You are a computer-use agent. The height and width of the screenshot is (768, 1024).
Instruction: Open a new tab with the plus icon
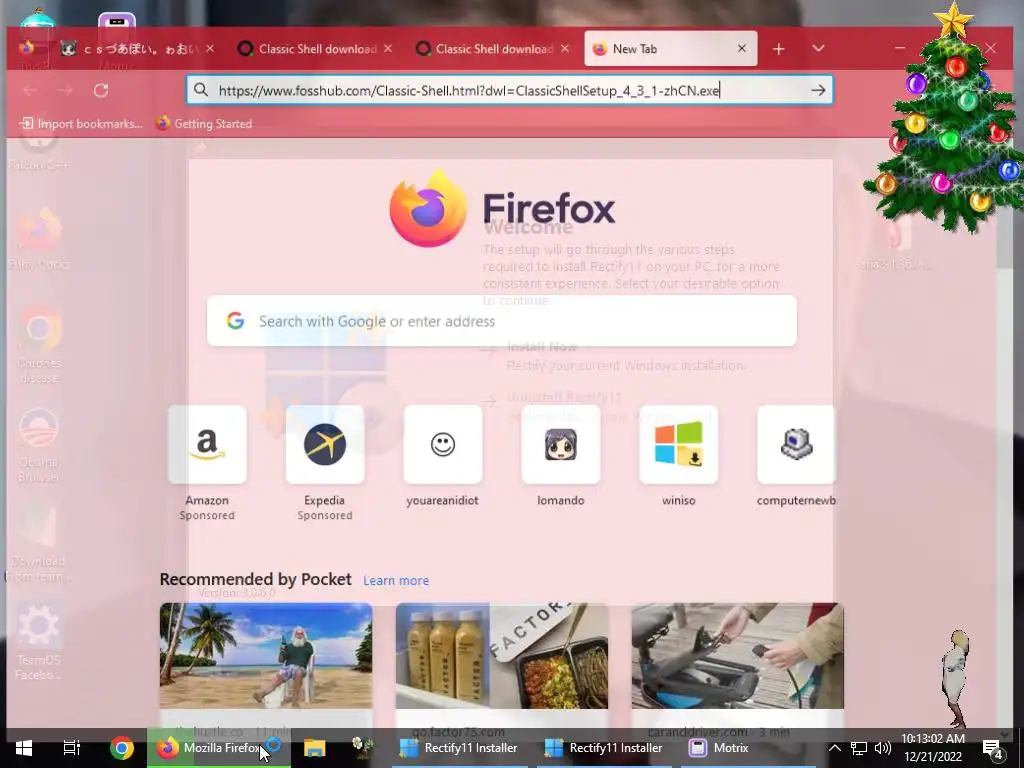click(x=778, y=49)
